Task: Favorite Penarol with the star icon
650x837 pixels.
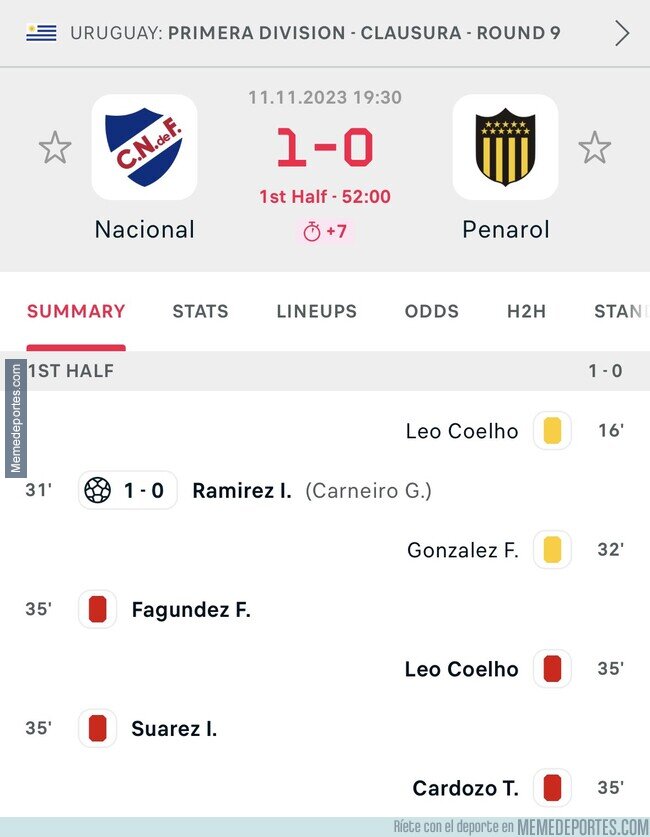Action: 594,147
